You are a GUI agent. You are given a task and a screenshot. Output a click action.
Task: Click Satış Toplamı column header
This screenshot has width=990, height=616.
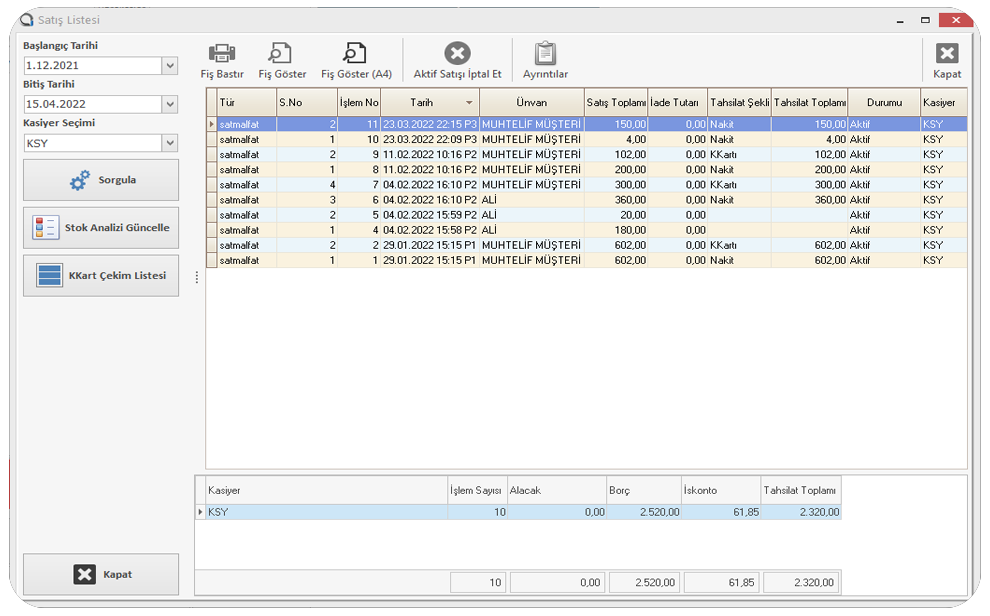coord(616,102)
